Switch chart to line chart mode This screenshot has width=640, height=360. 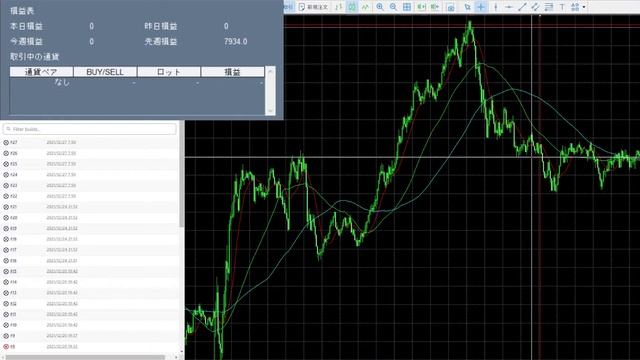coord(365,7)
